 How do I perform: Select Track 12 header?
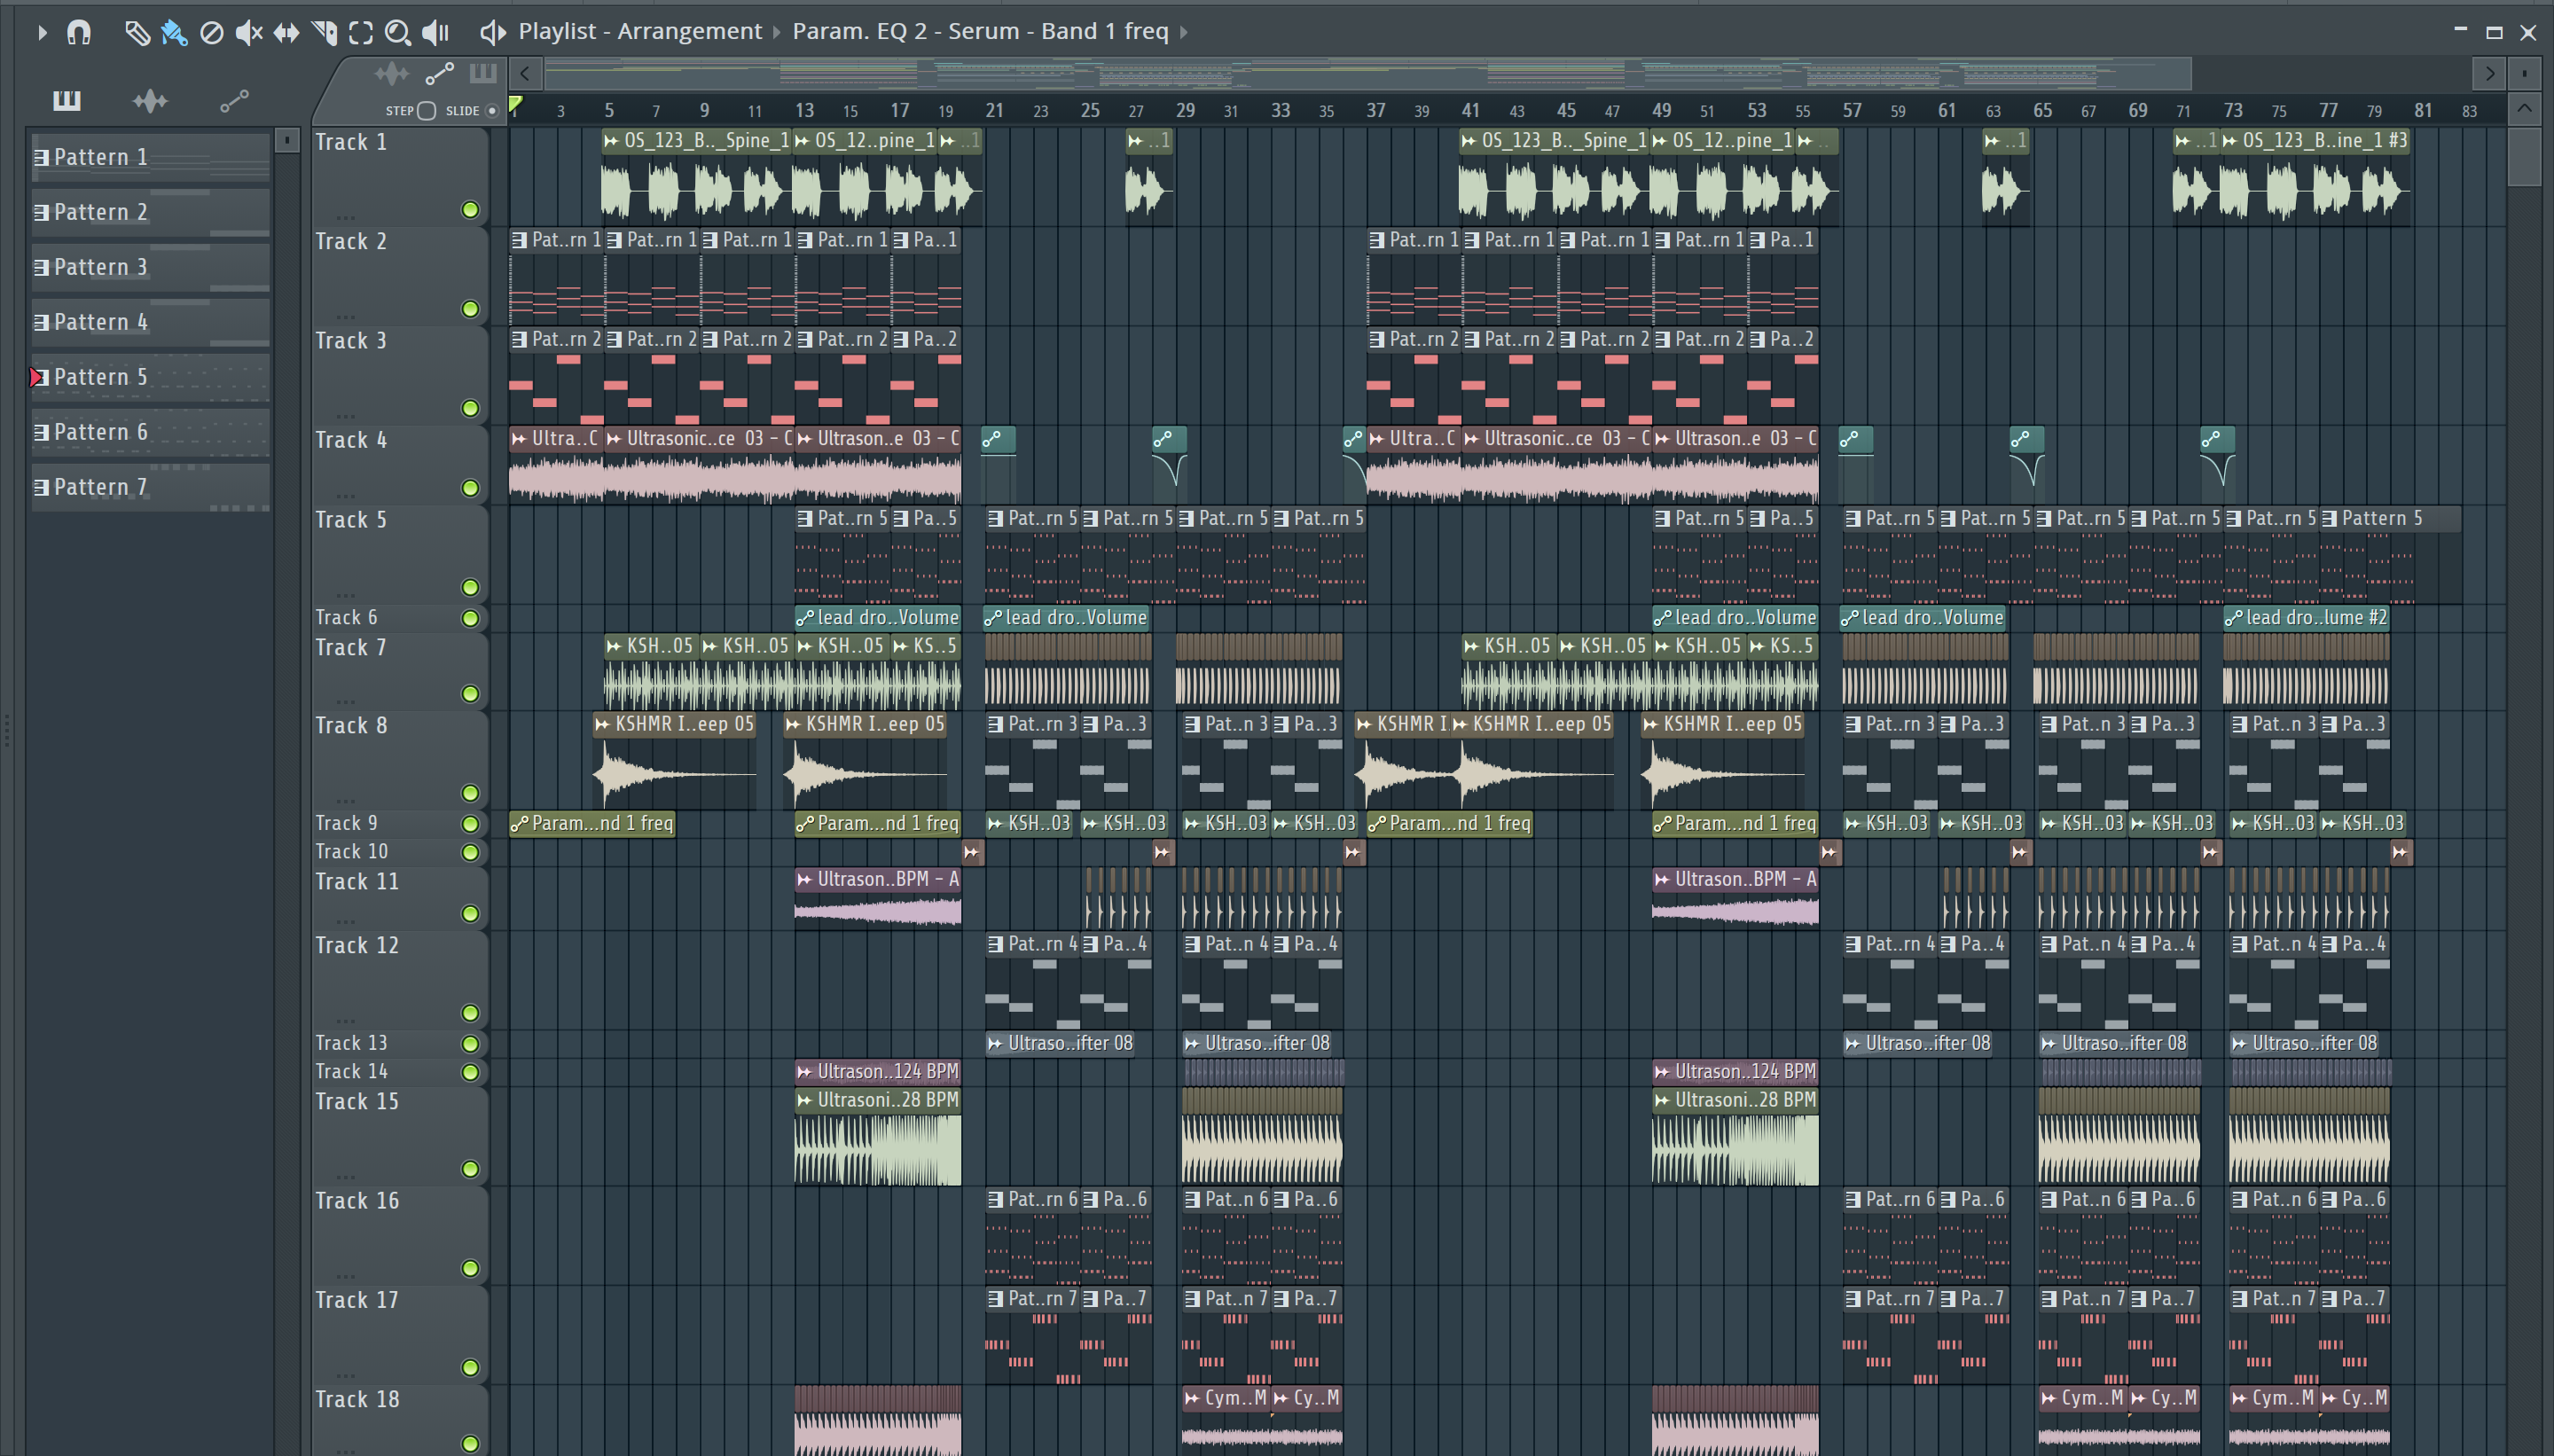point(400,980)
